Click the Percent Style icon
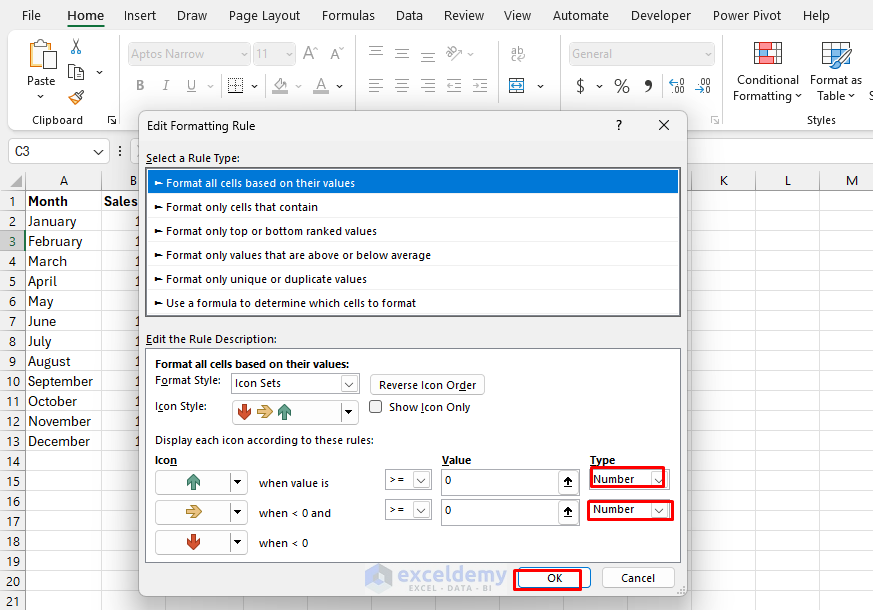873x610 pixels. pyautogui.click(x=620, y=87)
